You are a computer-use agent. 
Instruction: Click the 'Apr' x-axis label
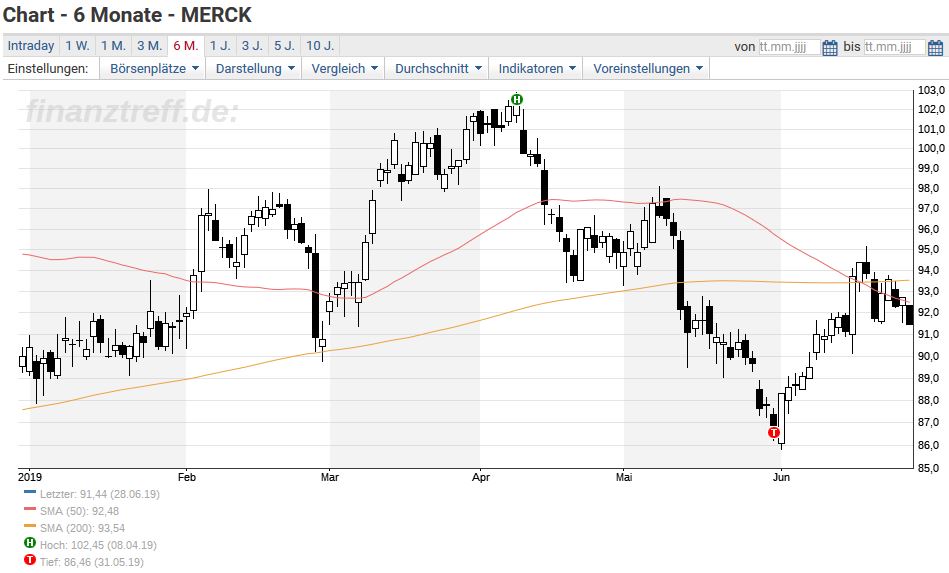coord(481,477)
